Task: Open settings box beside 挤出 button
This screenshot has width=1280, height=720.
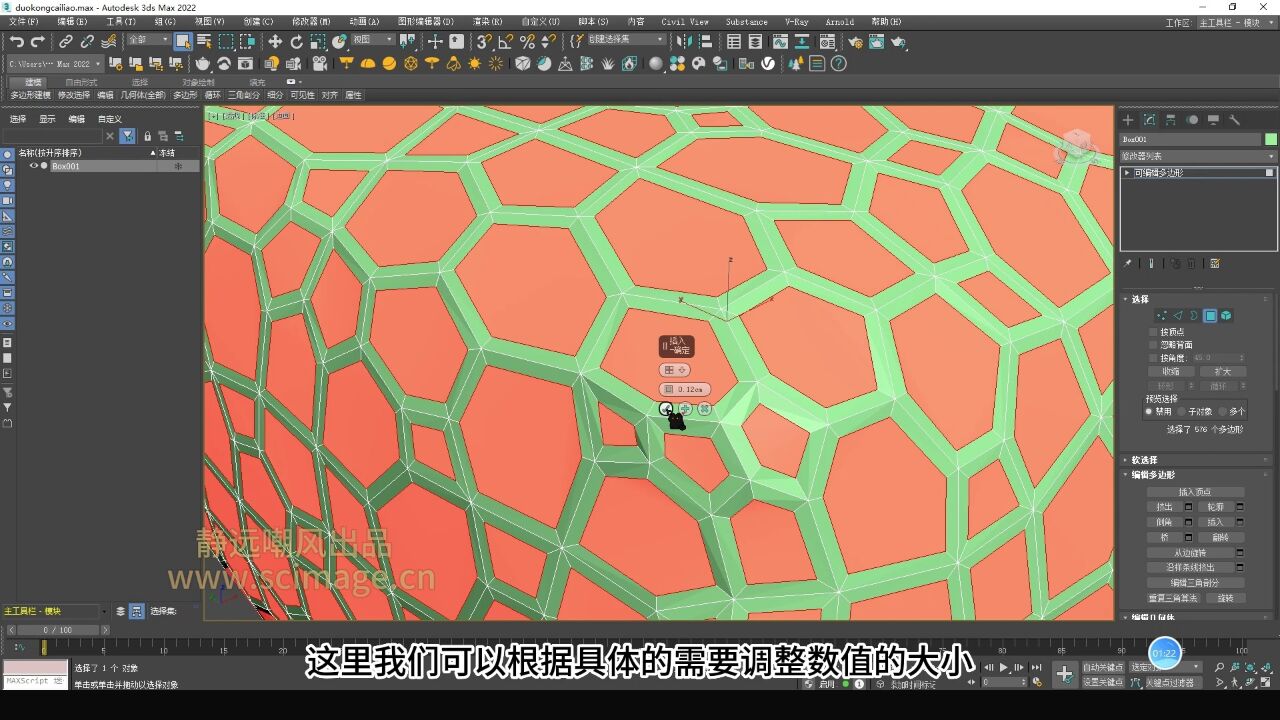Action: 1189,507
